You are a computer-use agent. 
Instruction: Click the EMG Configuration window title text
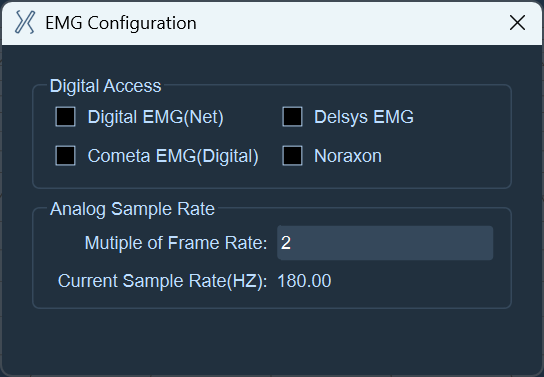click(x=121, y=23)
